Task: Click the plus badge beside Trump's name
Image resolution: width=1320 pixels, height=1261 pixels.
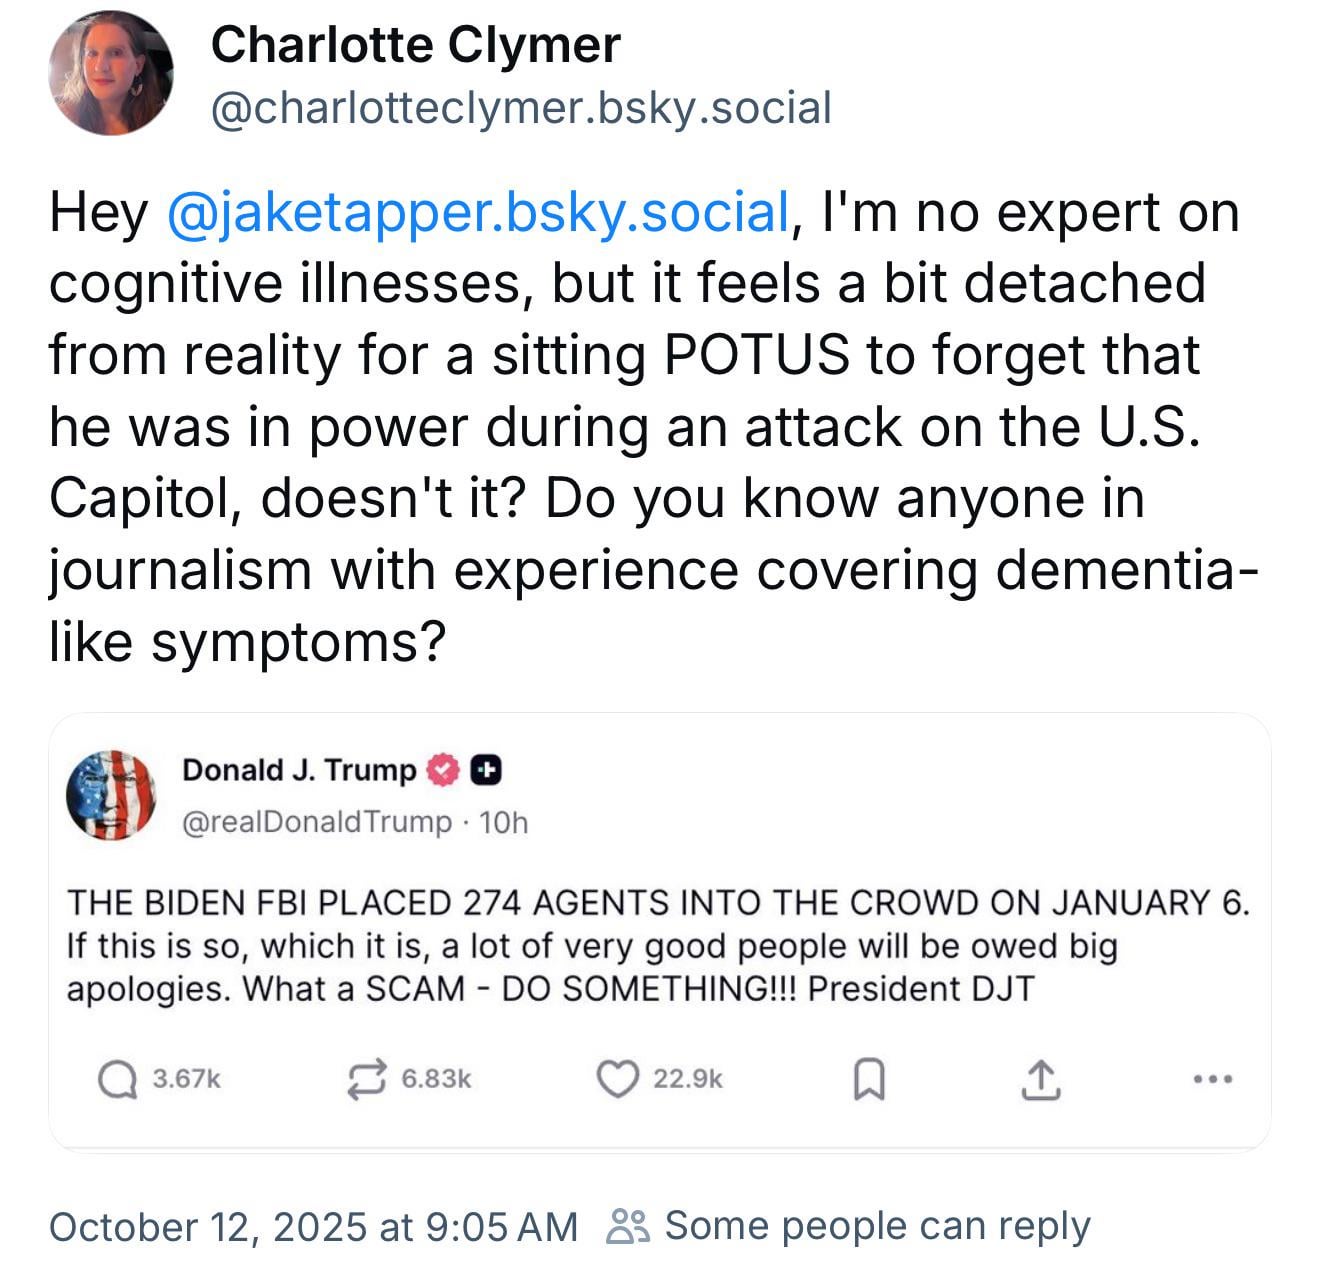Action: 485,770
